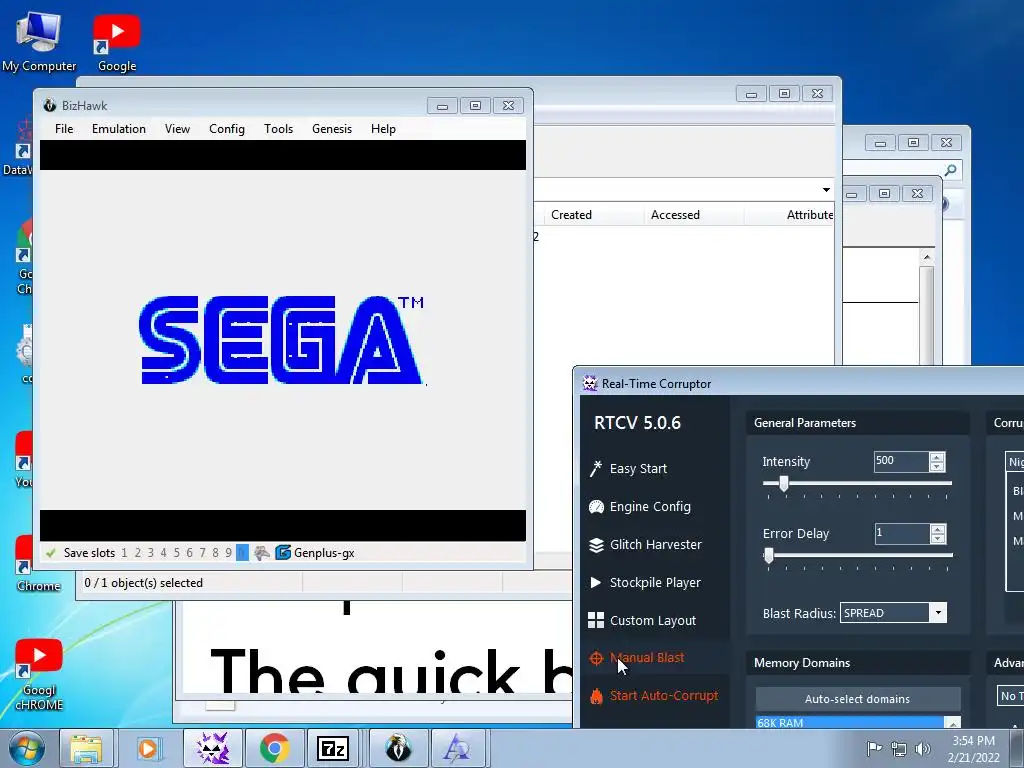Open the File menu in BizHawk
Viewport: 1024px width, 768px height.
coord(64,129)
